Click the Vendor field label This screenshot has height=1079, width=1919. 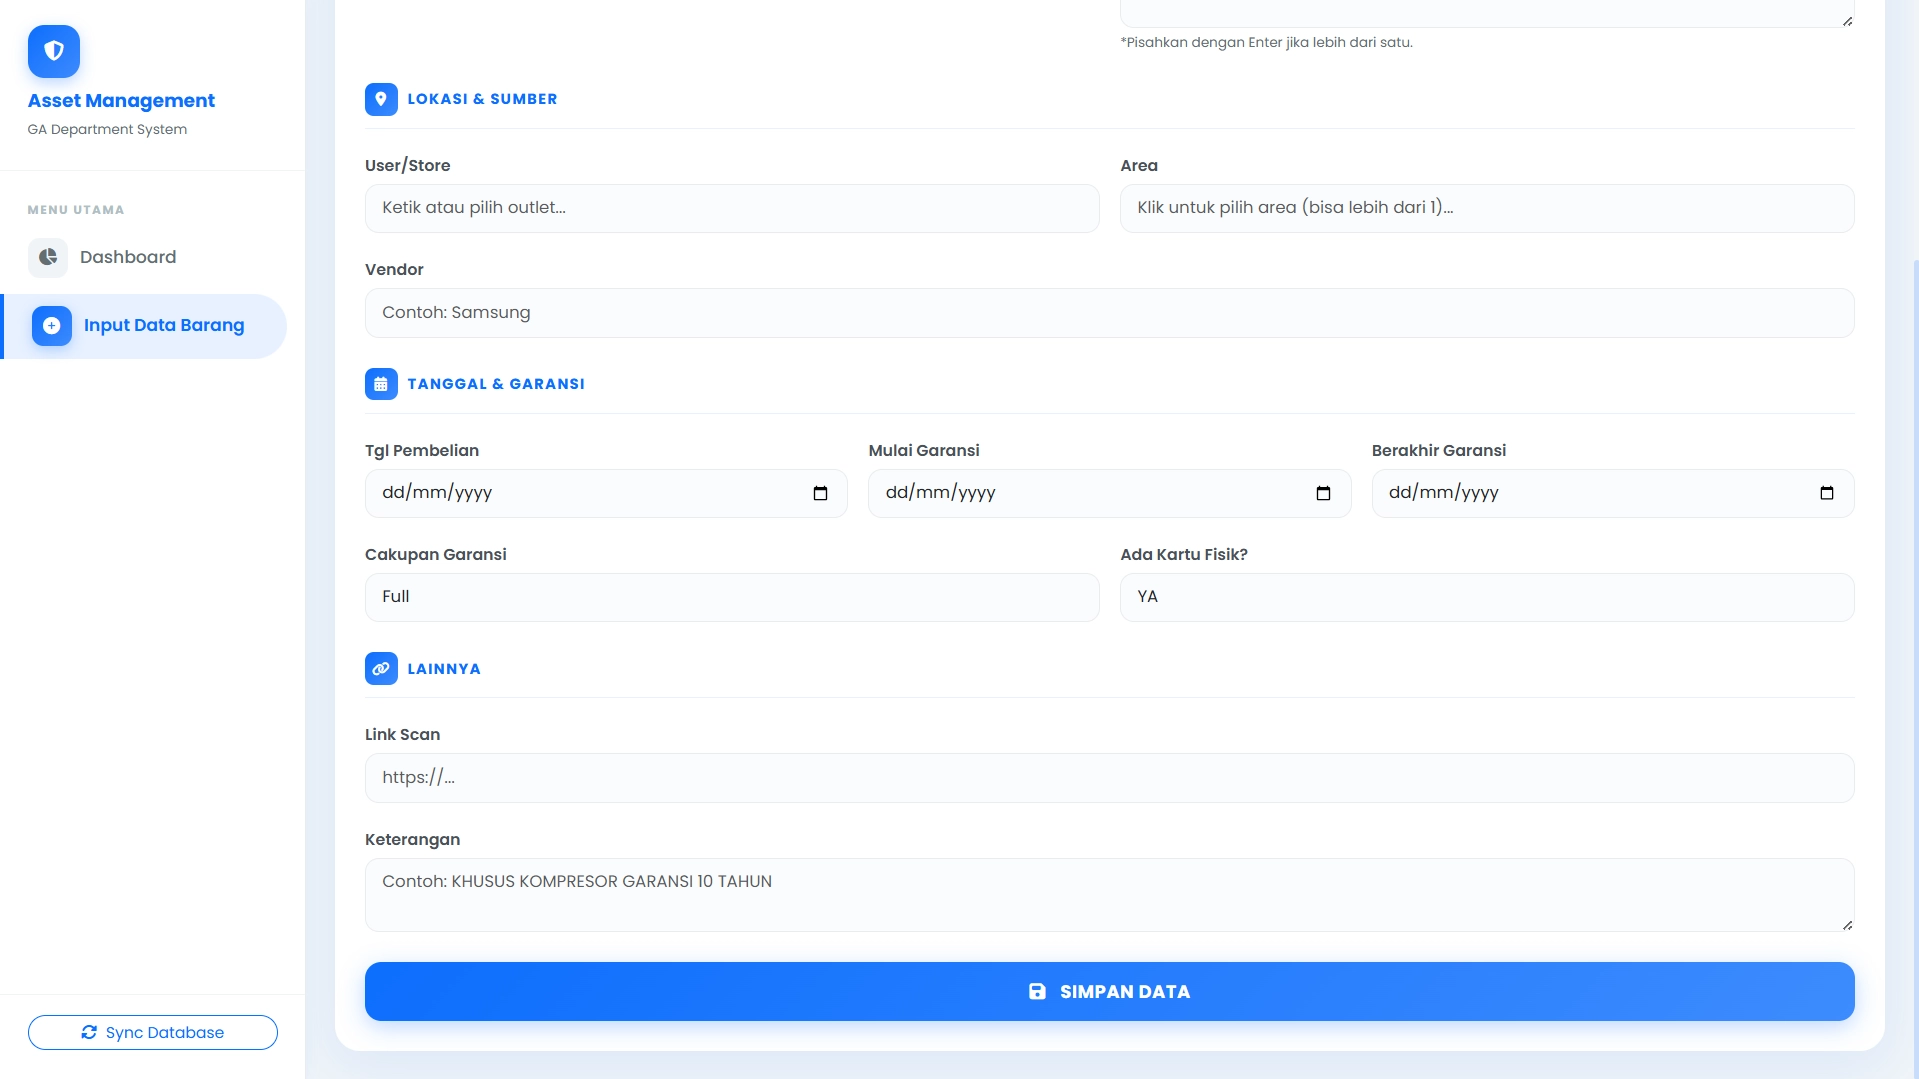pos(394,269)
